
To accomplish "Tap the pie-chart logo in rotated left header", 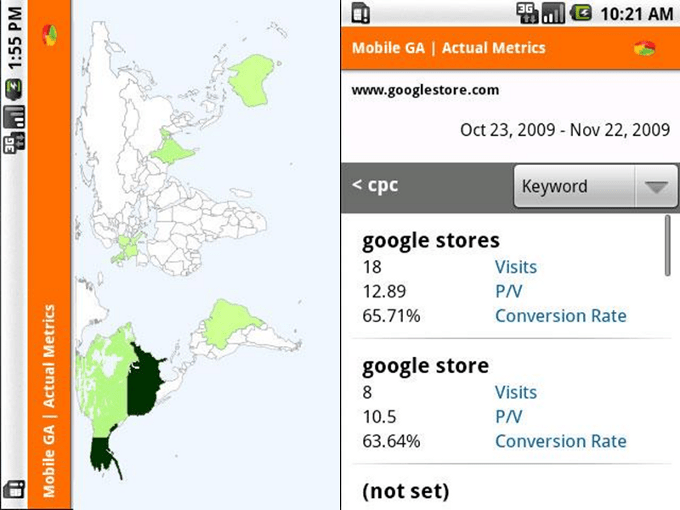I will [x=50, y=36].
